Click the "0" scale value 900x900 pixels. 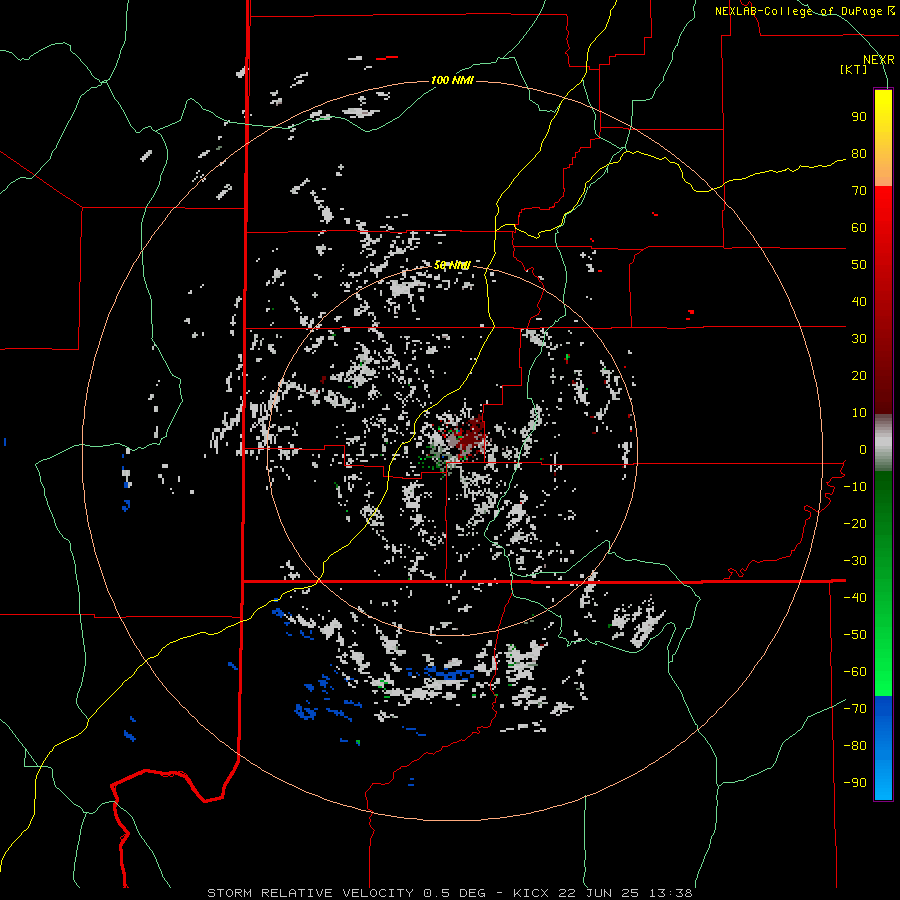click(x=863, y=450)
